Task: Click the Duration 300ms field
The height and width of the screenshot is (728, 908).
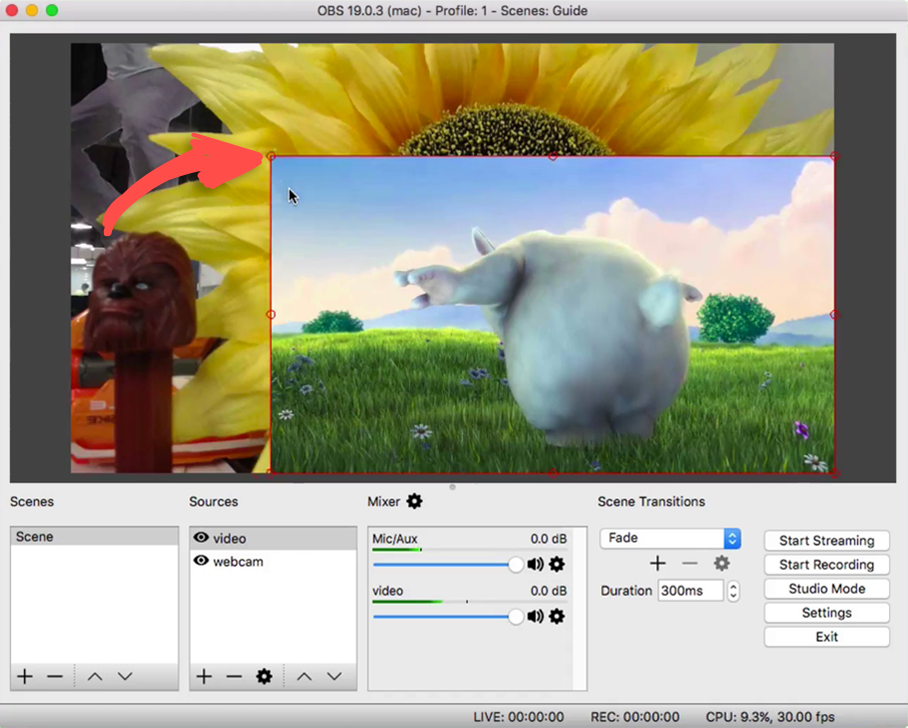Action: pos(690,591)
